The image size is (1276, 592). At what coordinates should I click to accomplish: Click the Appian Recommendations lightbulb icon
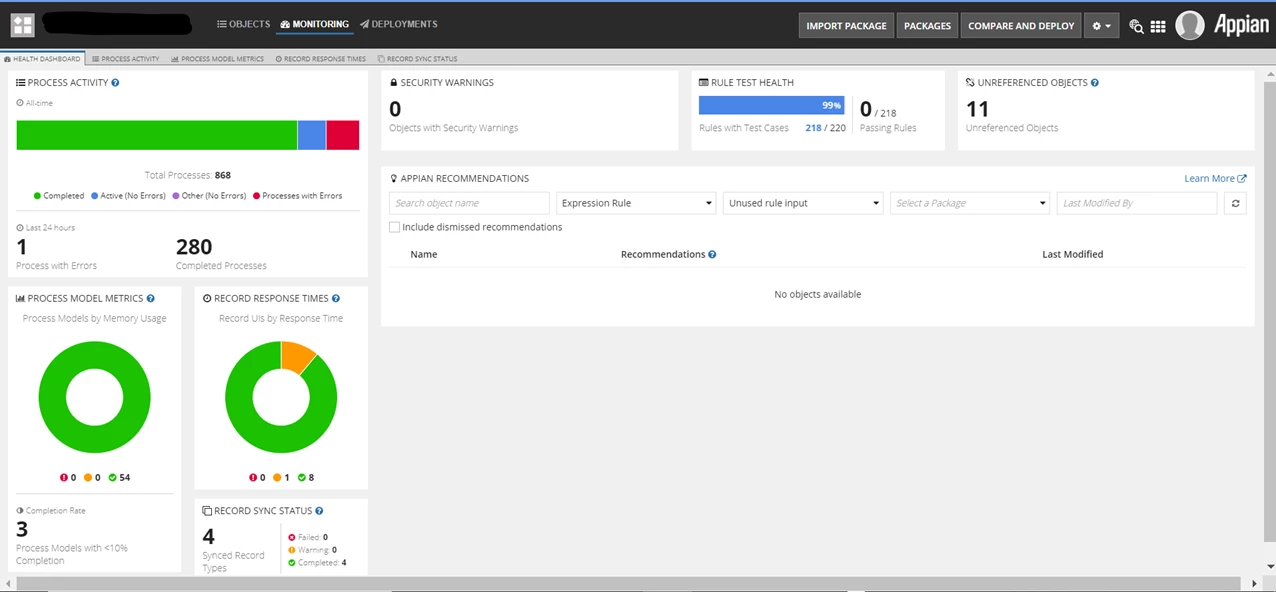[x=394, y=179]
